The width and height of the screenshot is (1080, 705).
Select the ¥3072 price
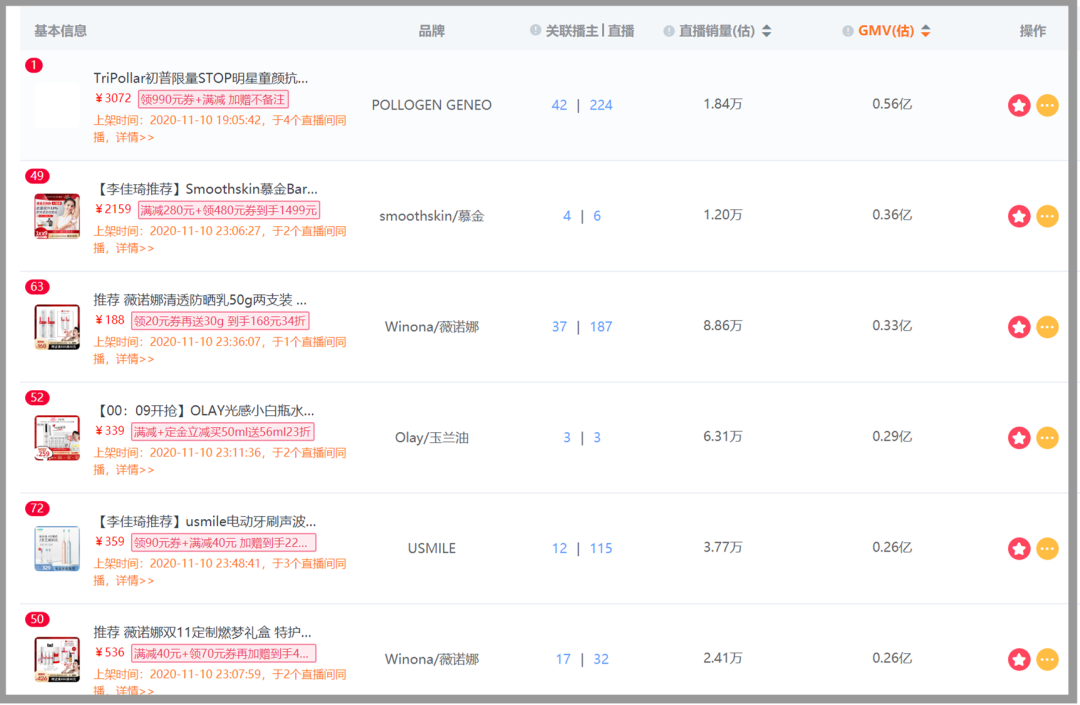(x=113, y=98)
